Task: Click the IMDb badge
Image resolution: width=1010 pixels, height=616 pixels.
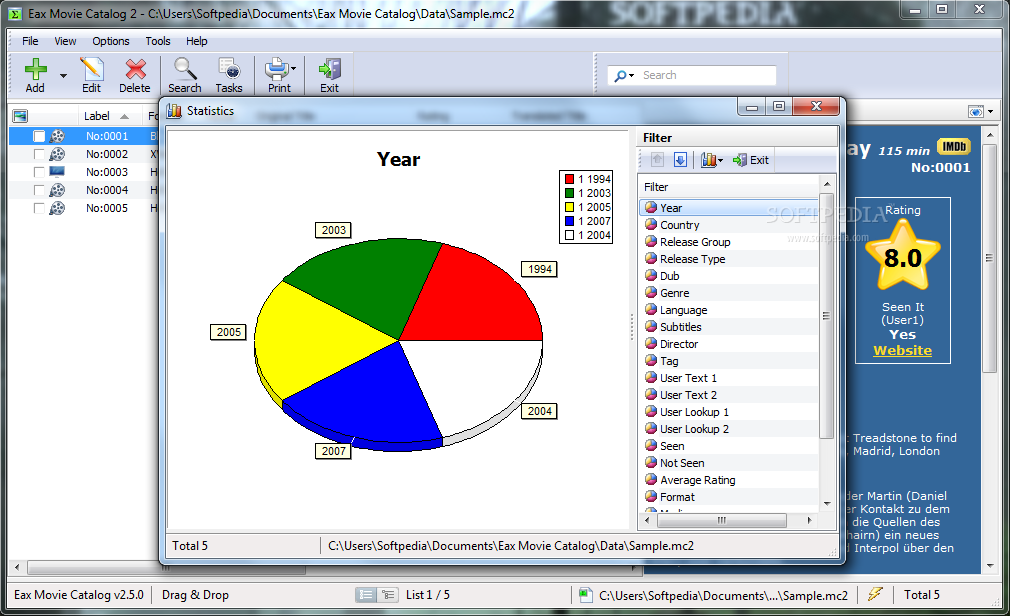Action: [x=954, y=146]
